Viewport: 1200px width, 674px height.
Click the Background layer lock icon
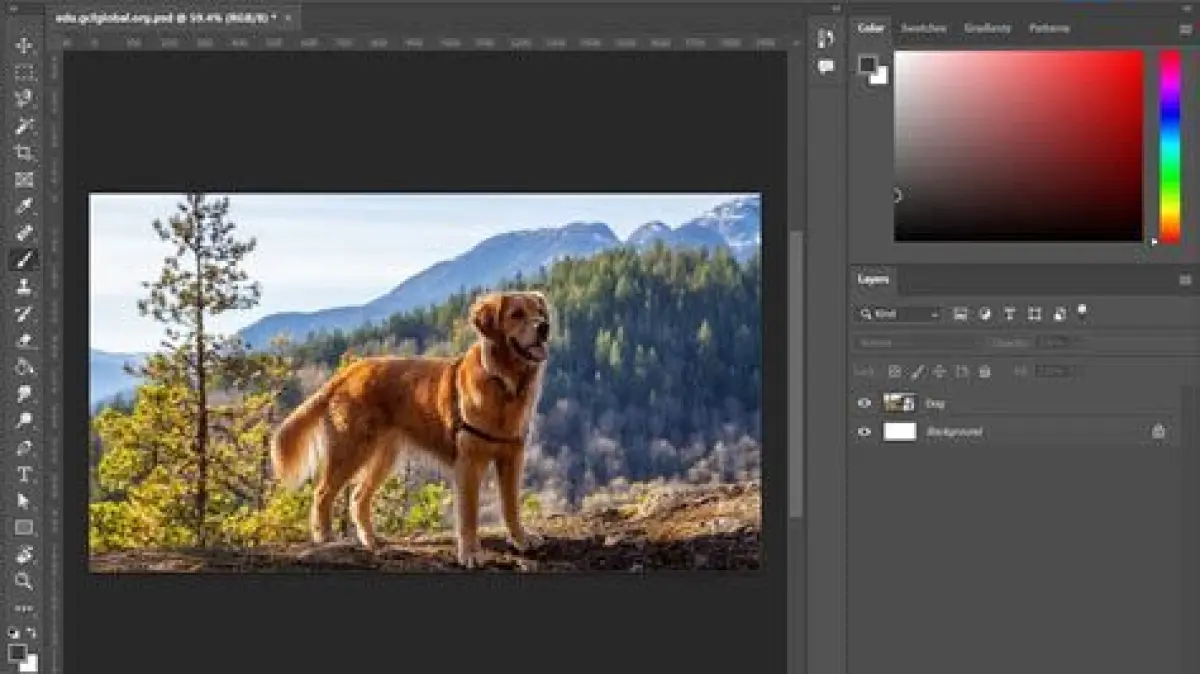(x=1158, y=432)
